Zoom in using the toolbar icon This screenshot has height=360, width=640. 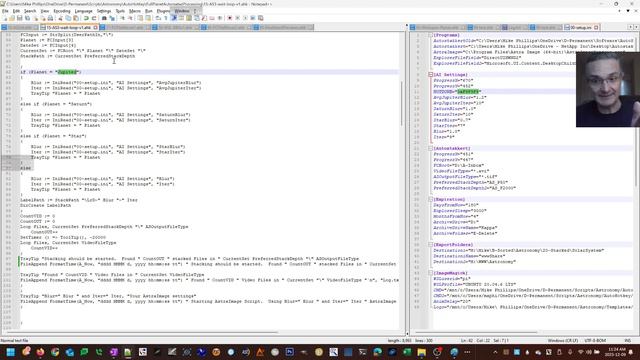(122, 18)
